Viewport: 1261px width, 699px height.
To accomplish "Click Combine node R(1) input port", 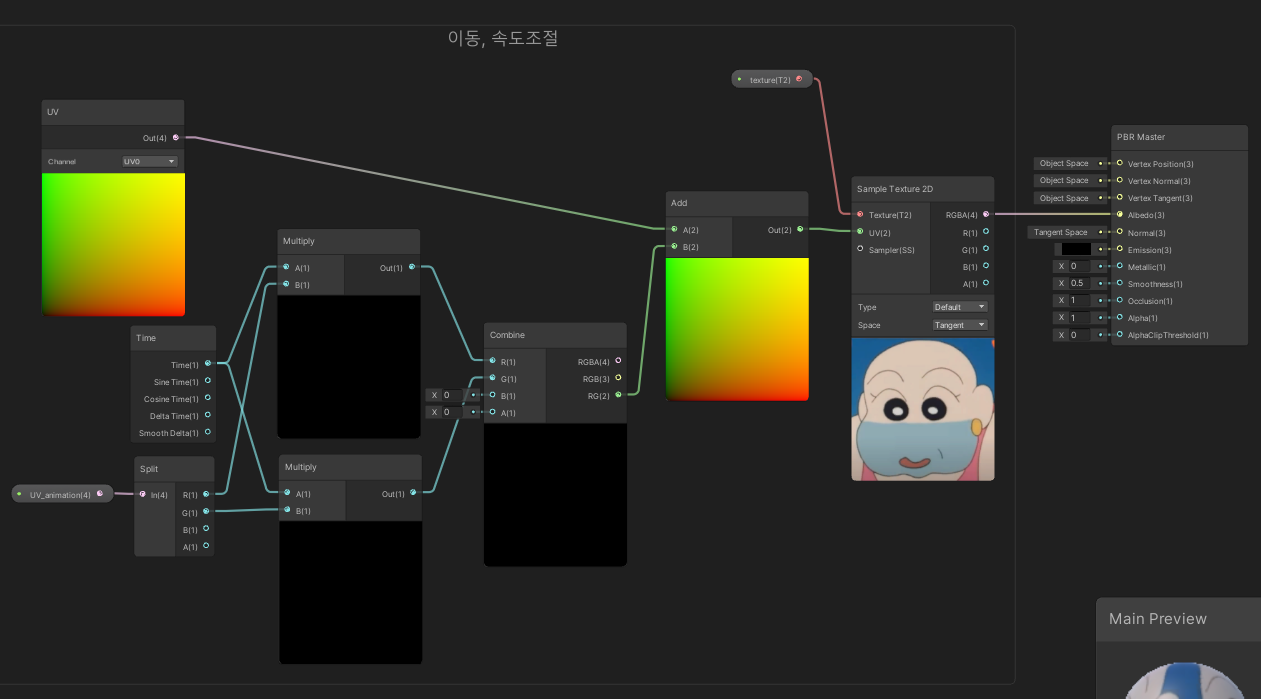I will pyautogui.click(x=493, y=361).
